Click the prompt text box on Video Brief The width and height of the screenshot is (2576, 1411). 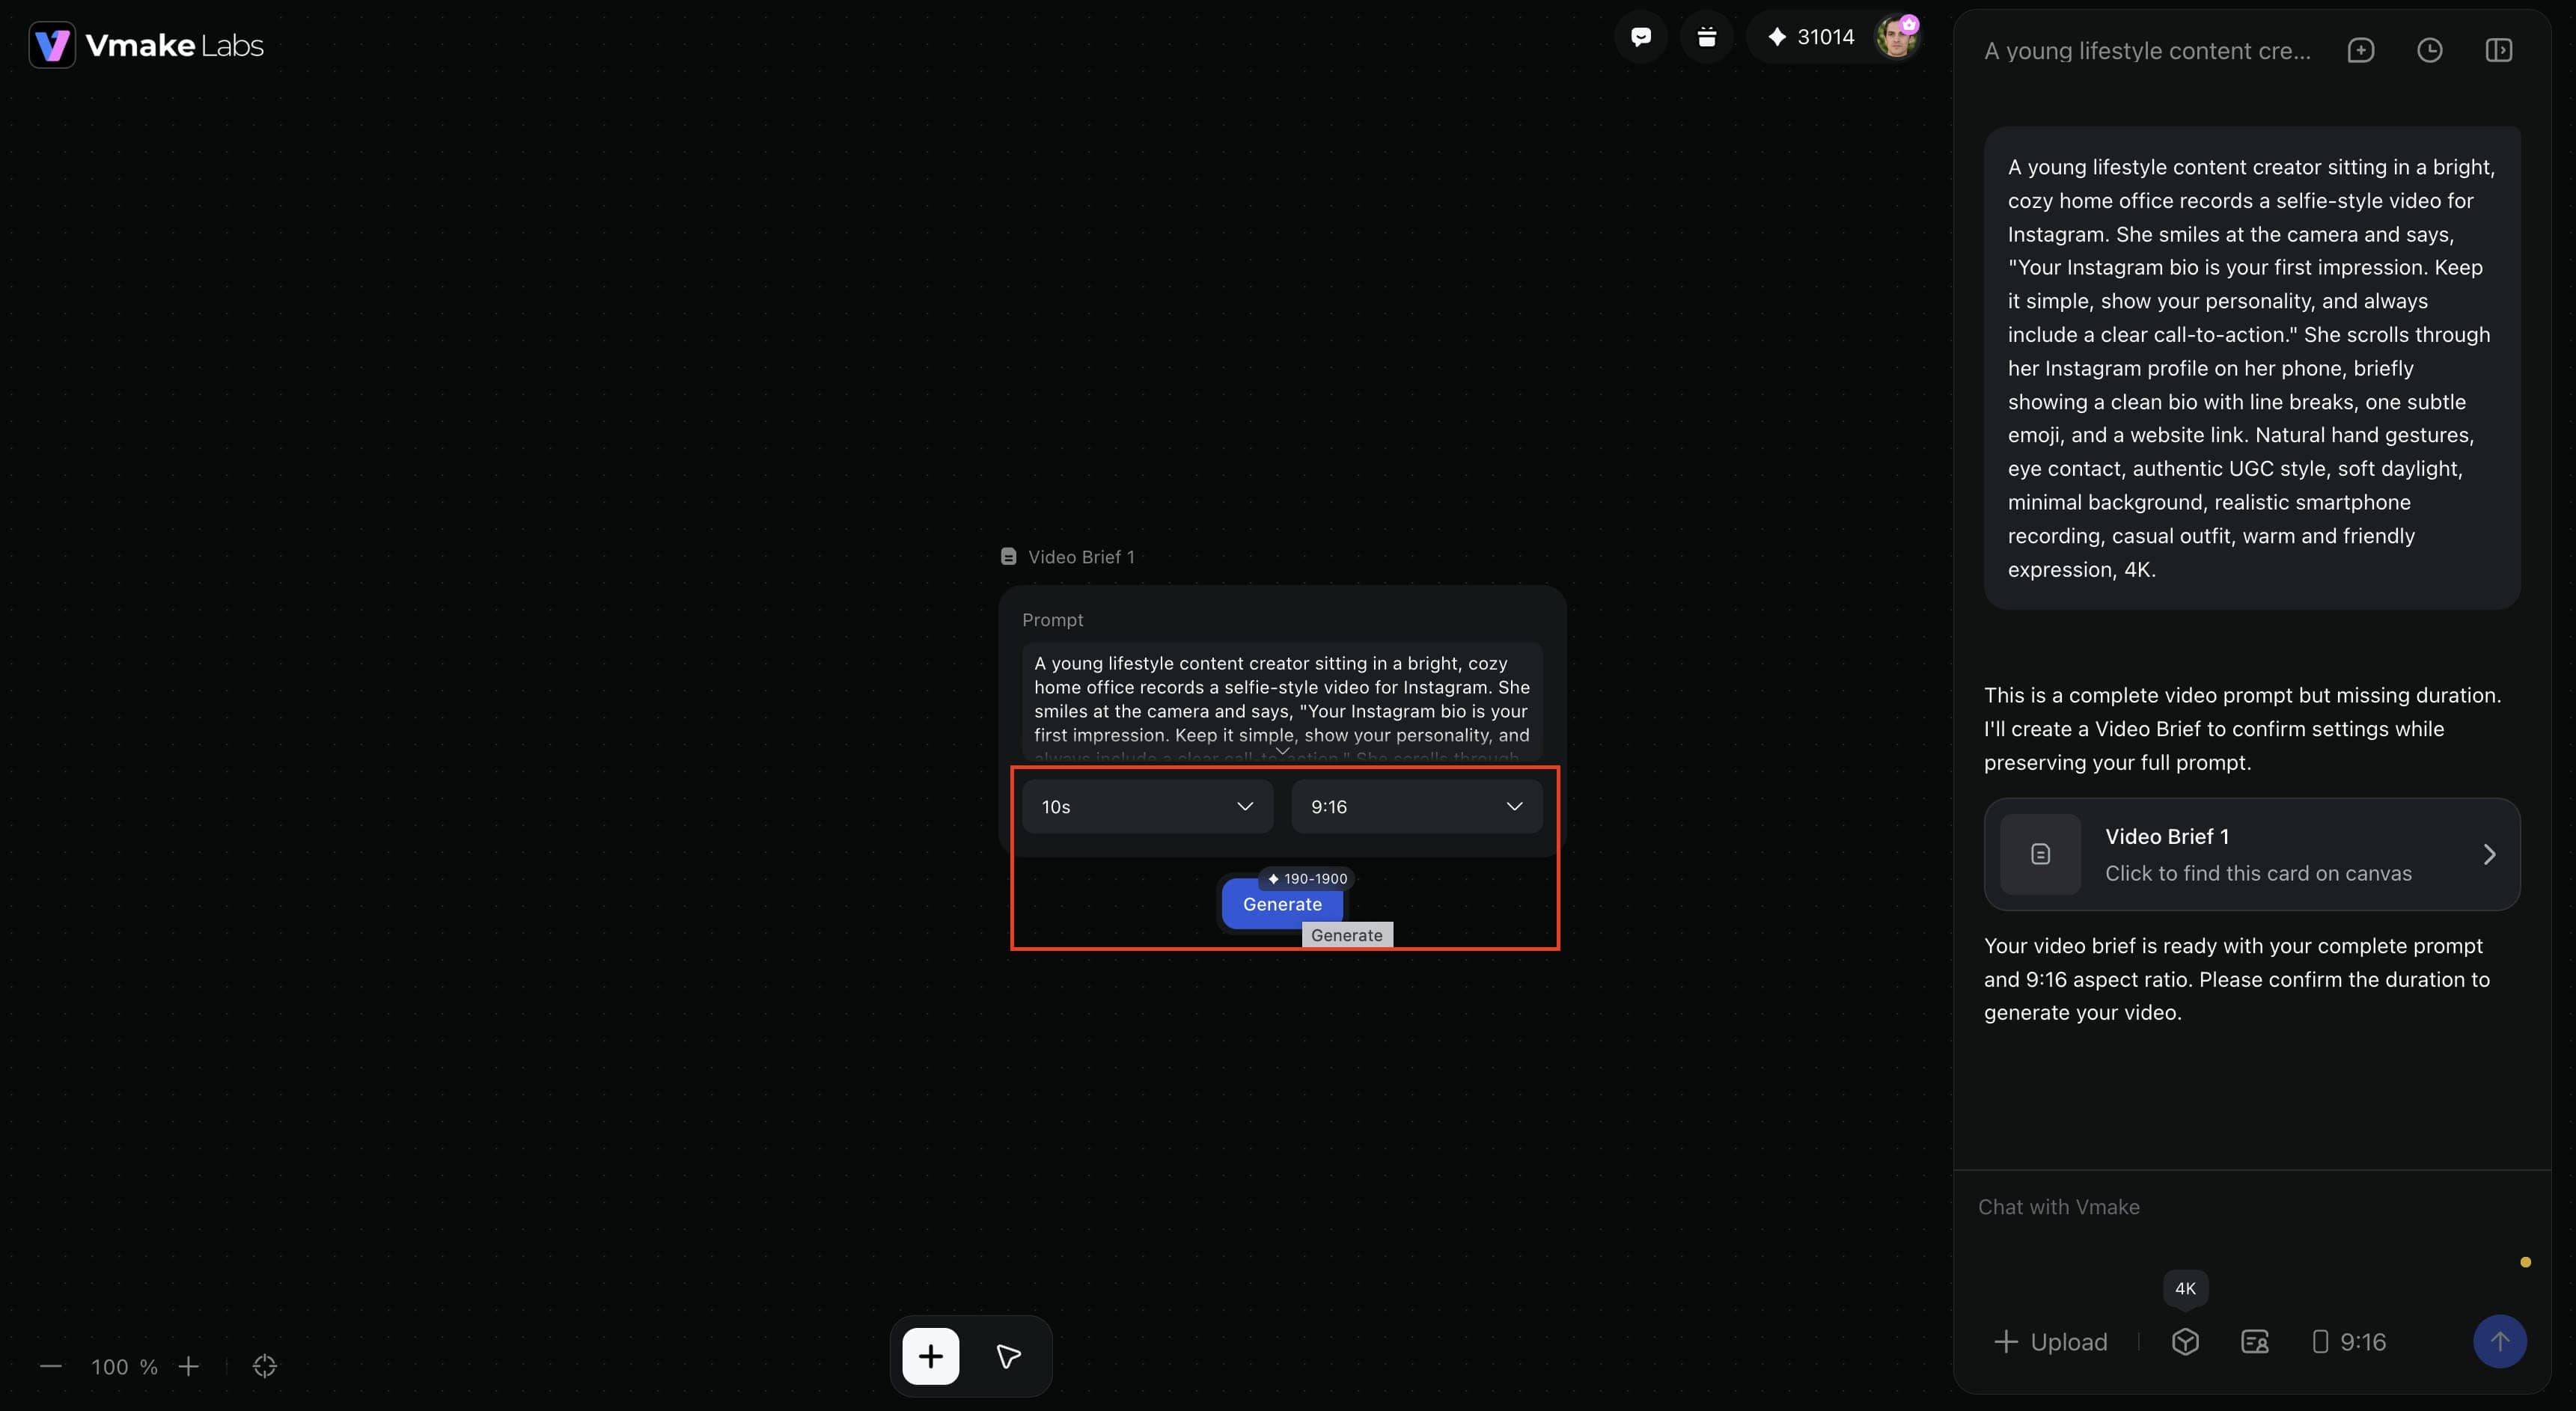pyautogui.click(x=1282, y=700)
